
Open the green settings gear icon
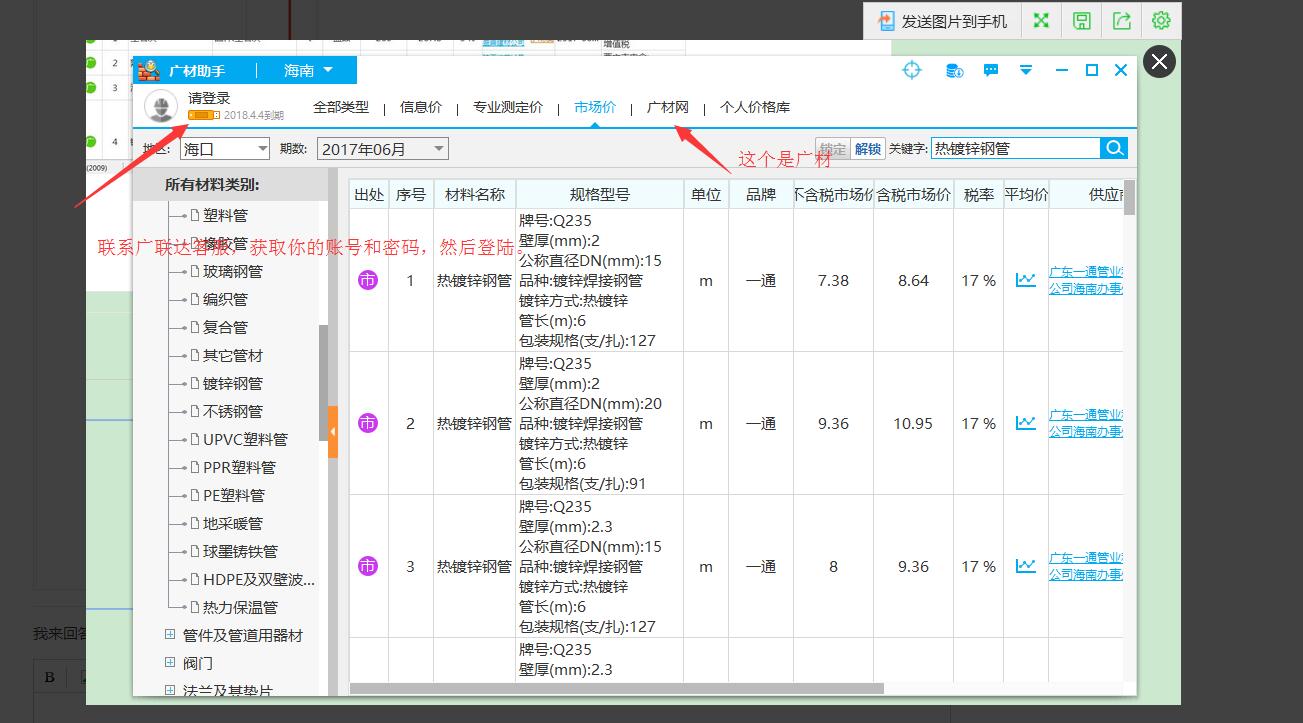coord(1161,21)
